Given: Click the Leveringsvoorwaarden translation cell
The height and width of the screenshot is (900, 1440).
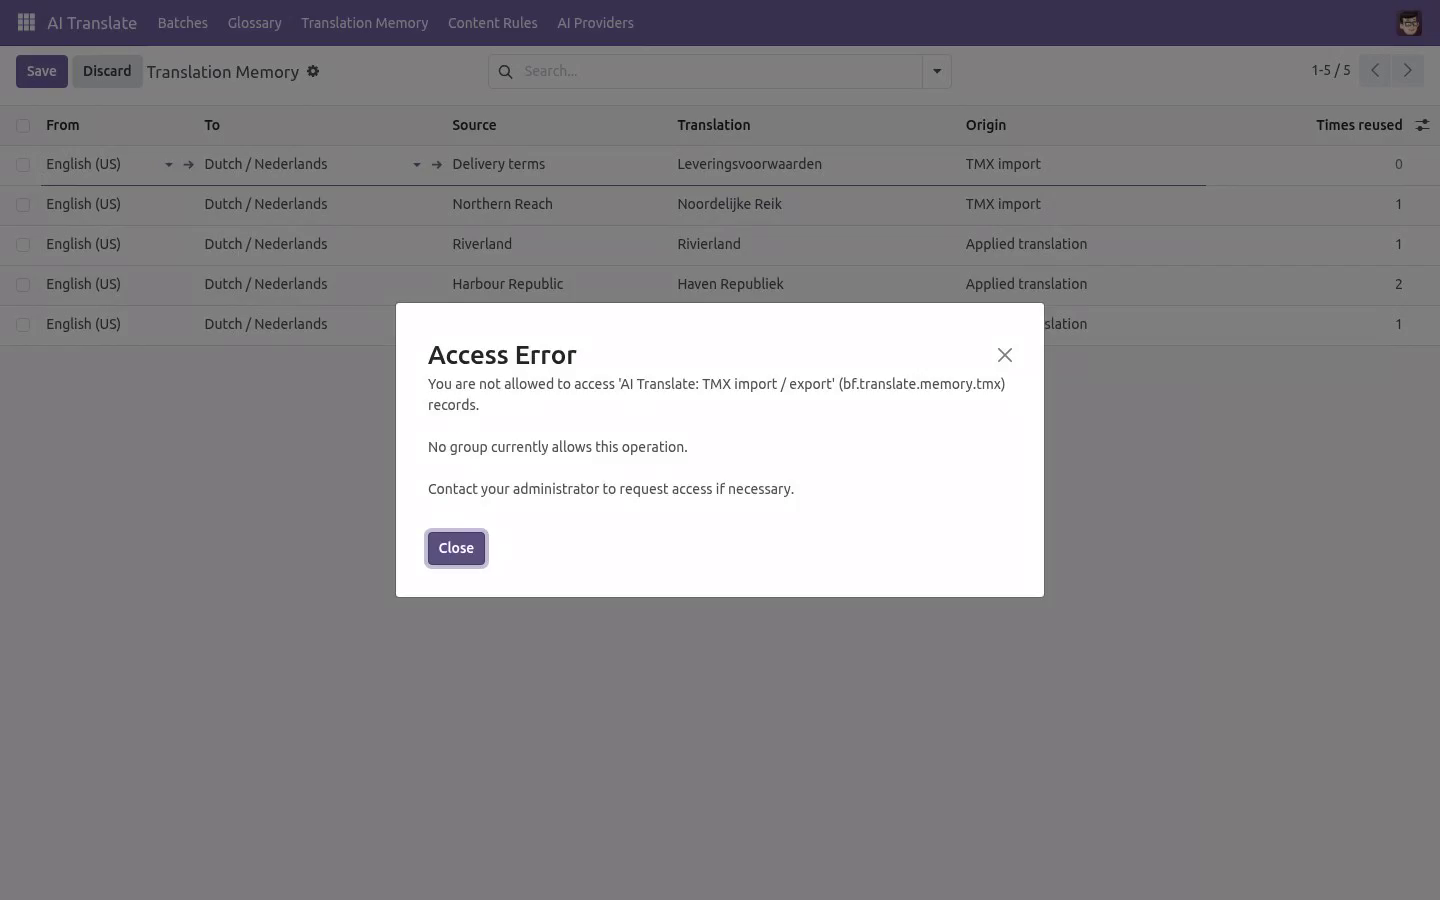Looking at the screenshot, I should 750,164.
